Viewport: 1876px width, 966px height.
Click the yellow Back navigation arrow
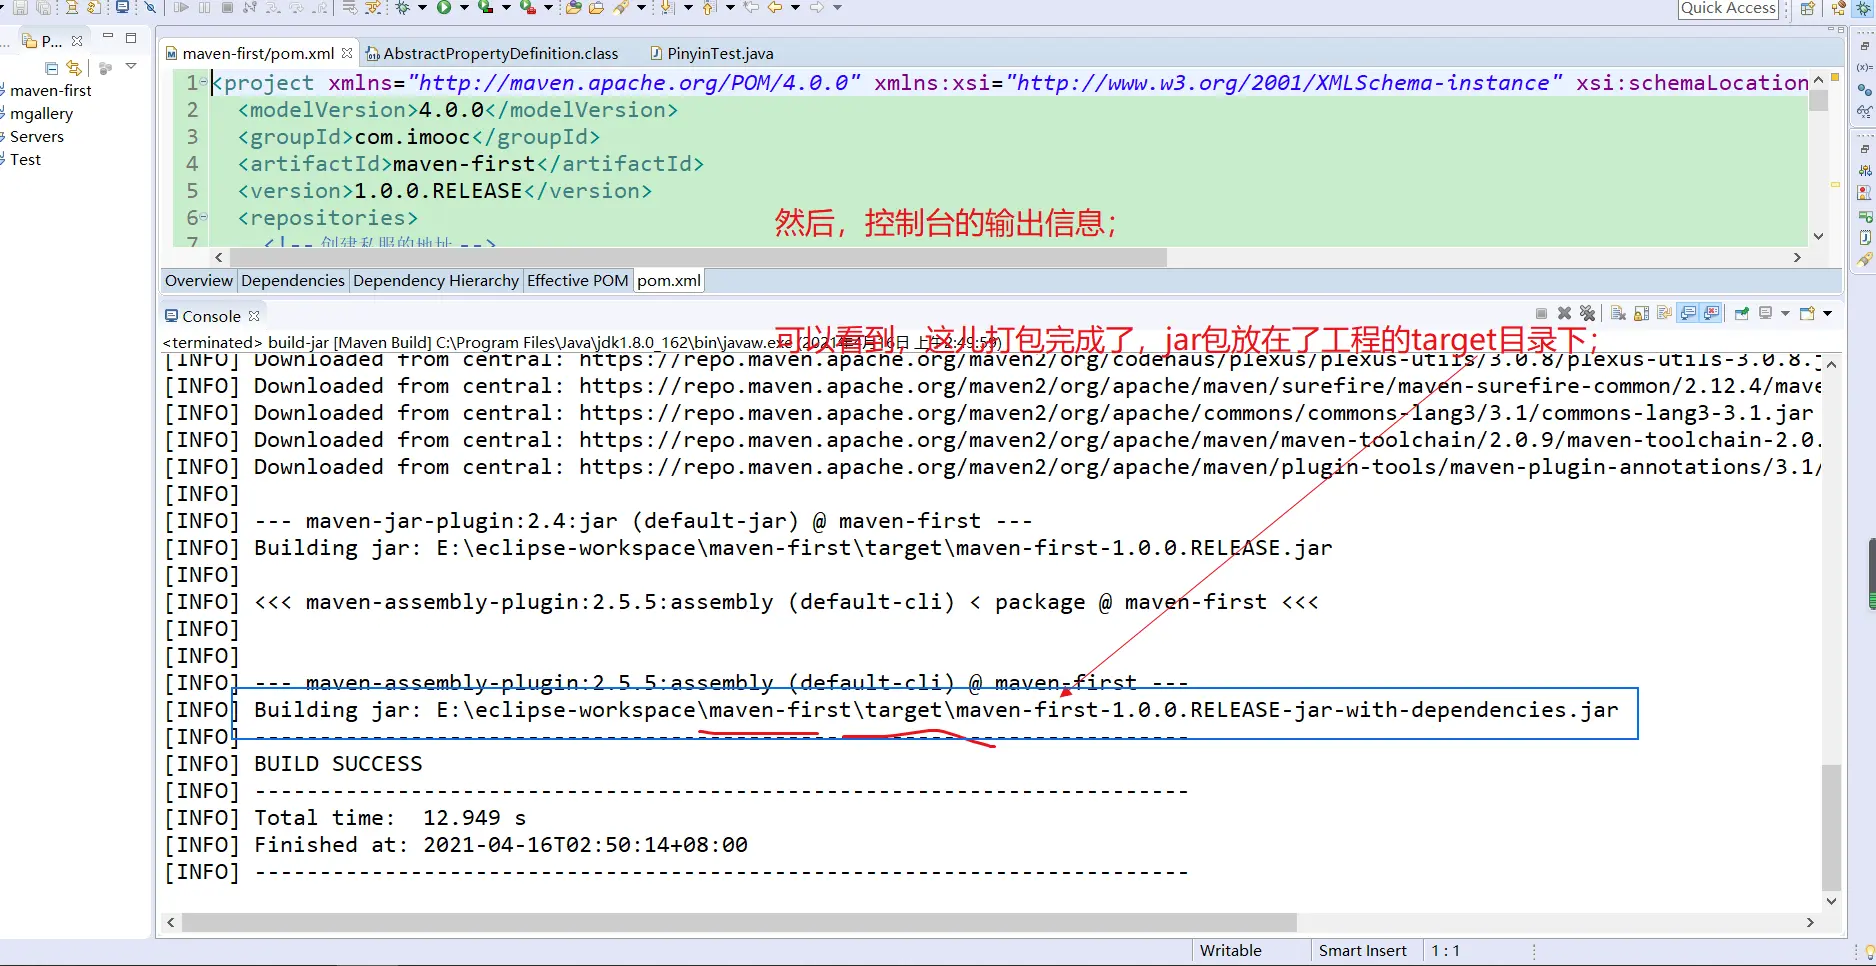774,7
